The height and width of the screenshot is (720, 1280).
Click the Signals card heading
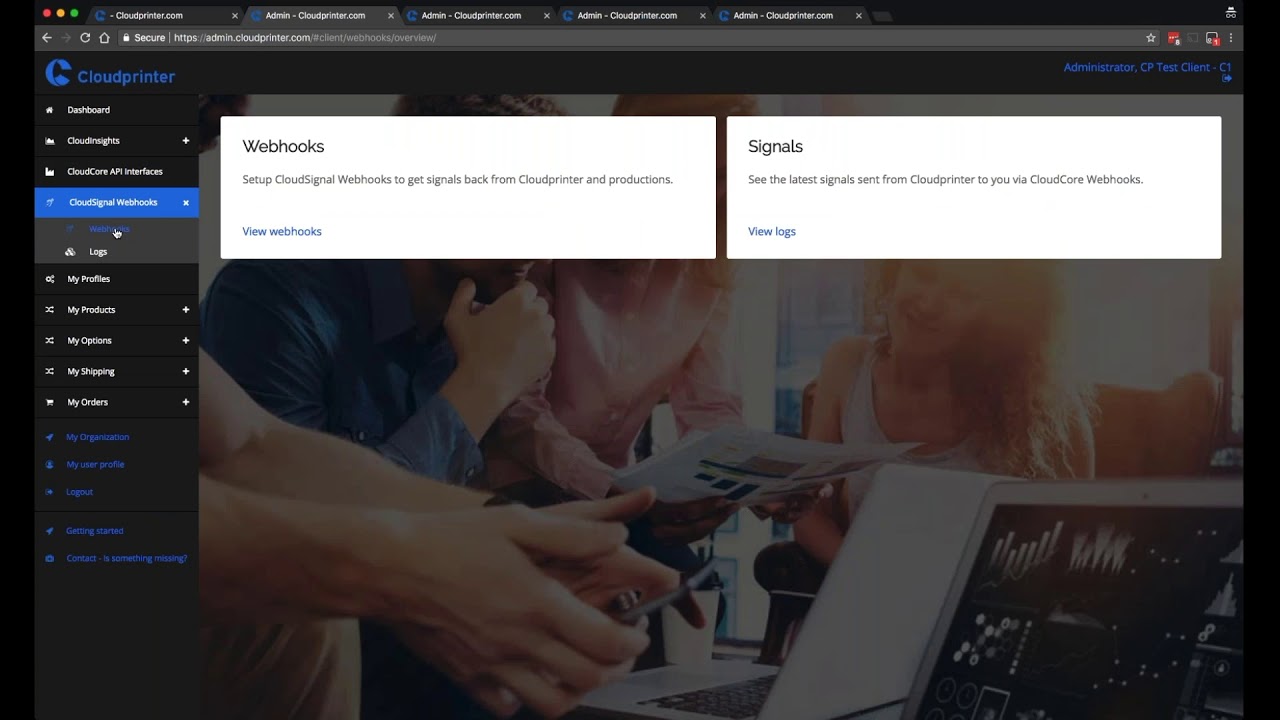(x=775, y=146)
